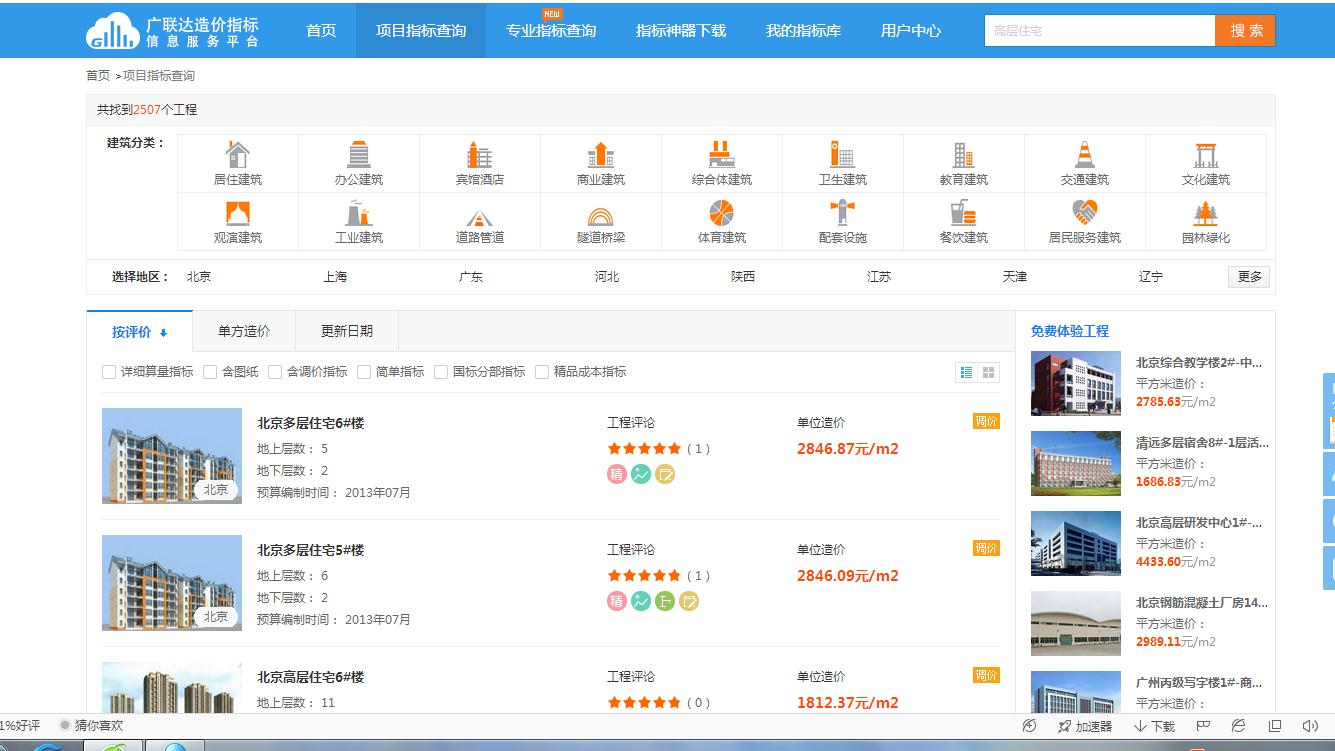Screen dimensions: 1335x751
Task: Switch to grid view layout icon
Action: click(989, 372)
